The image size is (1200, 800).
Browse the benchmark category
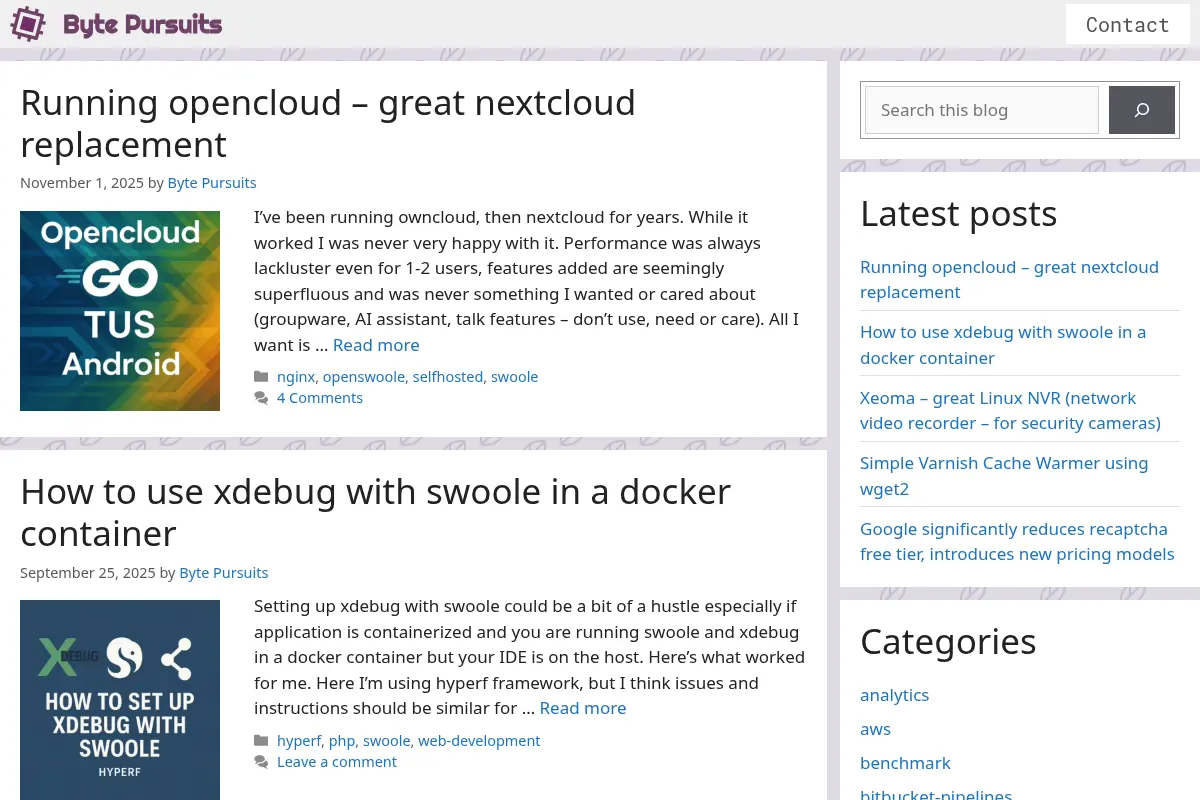pyautogui.click(x=905, y=763)
